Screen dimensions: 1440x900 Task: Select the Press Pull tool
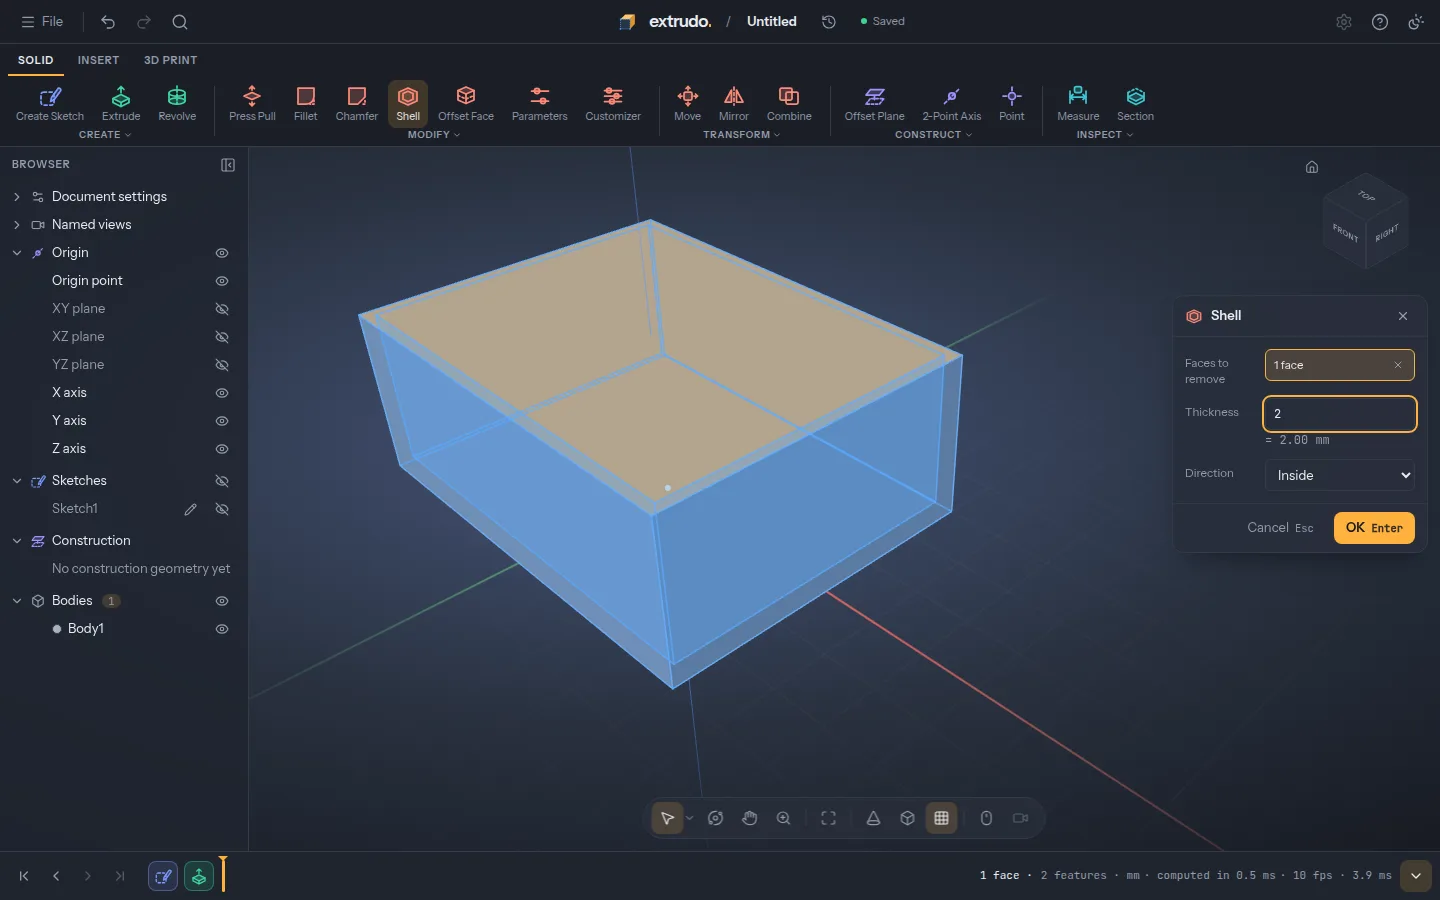[x=252, y=104]
